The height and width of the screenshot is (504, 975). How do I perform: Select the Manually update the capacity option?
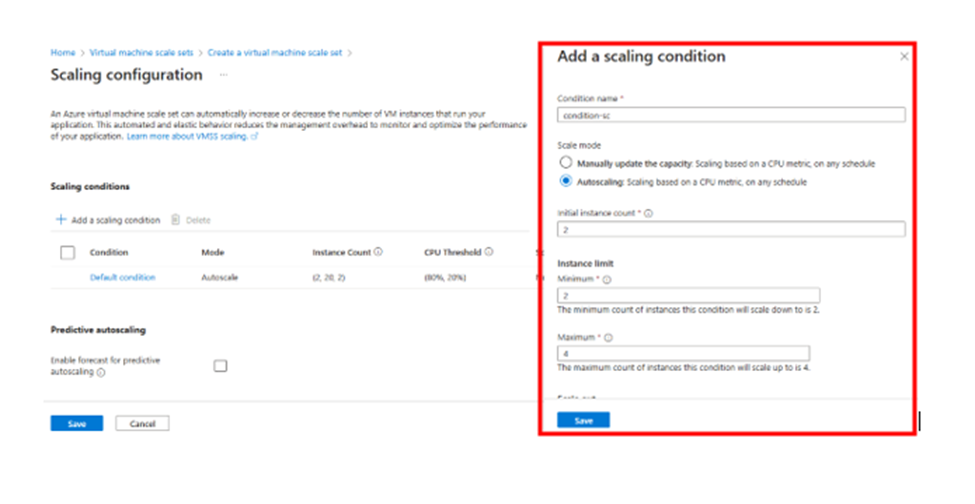click(x=566, y=162)
